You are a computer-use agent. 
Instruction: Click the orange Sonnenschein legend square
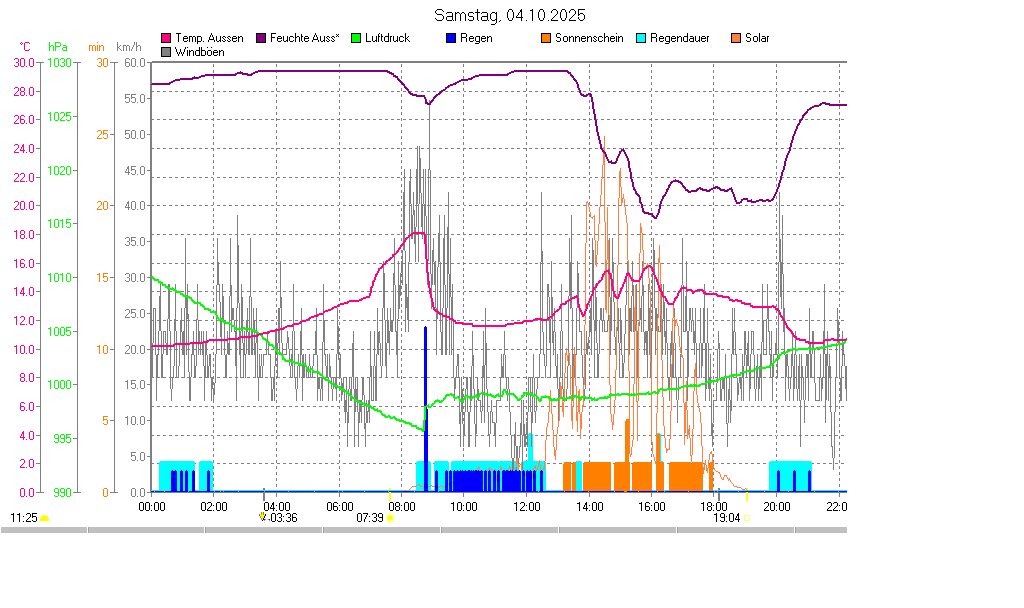(x=546, y=38)
